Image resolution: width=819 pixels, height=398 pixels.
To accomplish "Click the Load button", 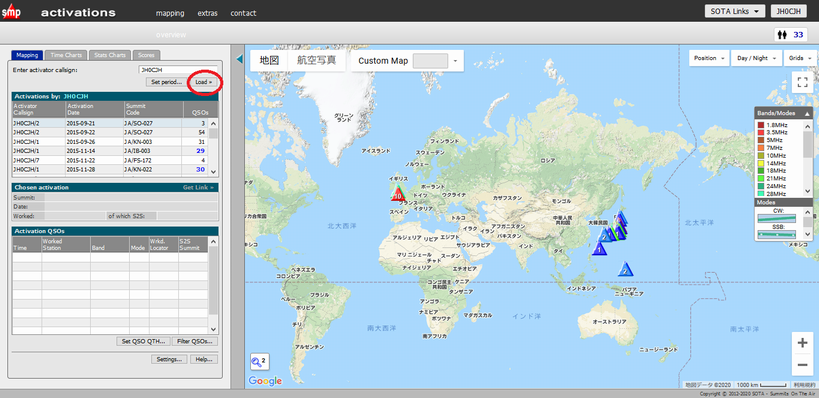I will click(x=204, y=82).
